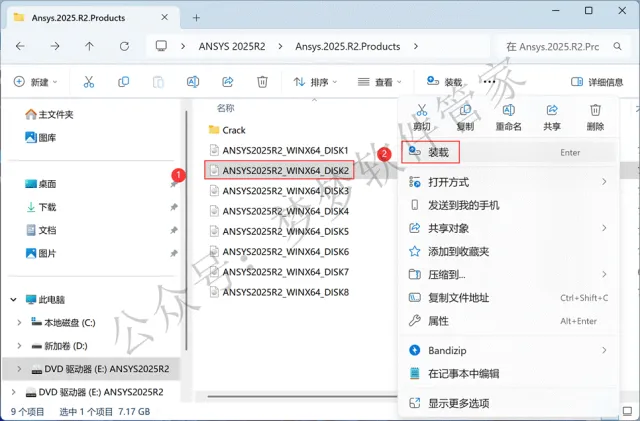Select file ANSYS2025R2_WINX64_DISK1

279,150
